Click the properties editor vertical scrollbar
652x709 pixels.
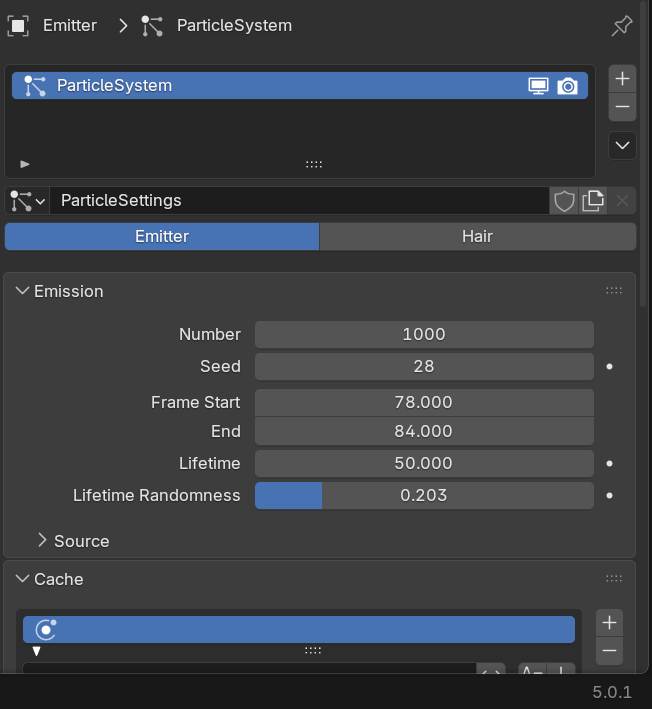coord(643,154)
